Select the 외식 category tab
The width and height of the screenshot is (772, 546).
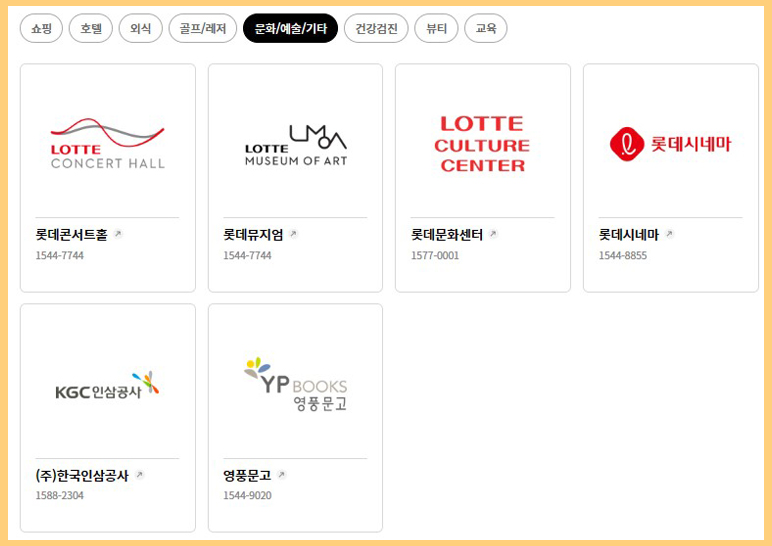coord(140,29)
